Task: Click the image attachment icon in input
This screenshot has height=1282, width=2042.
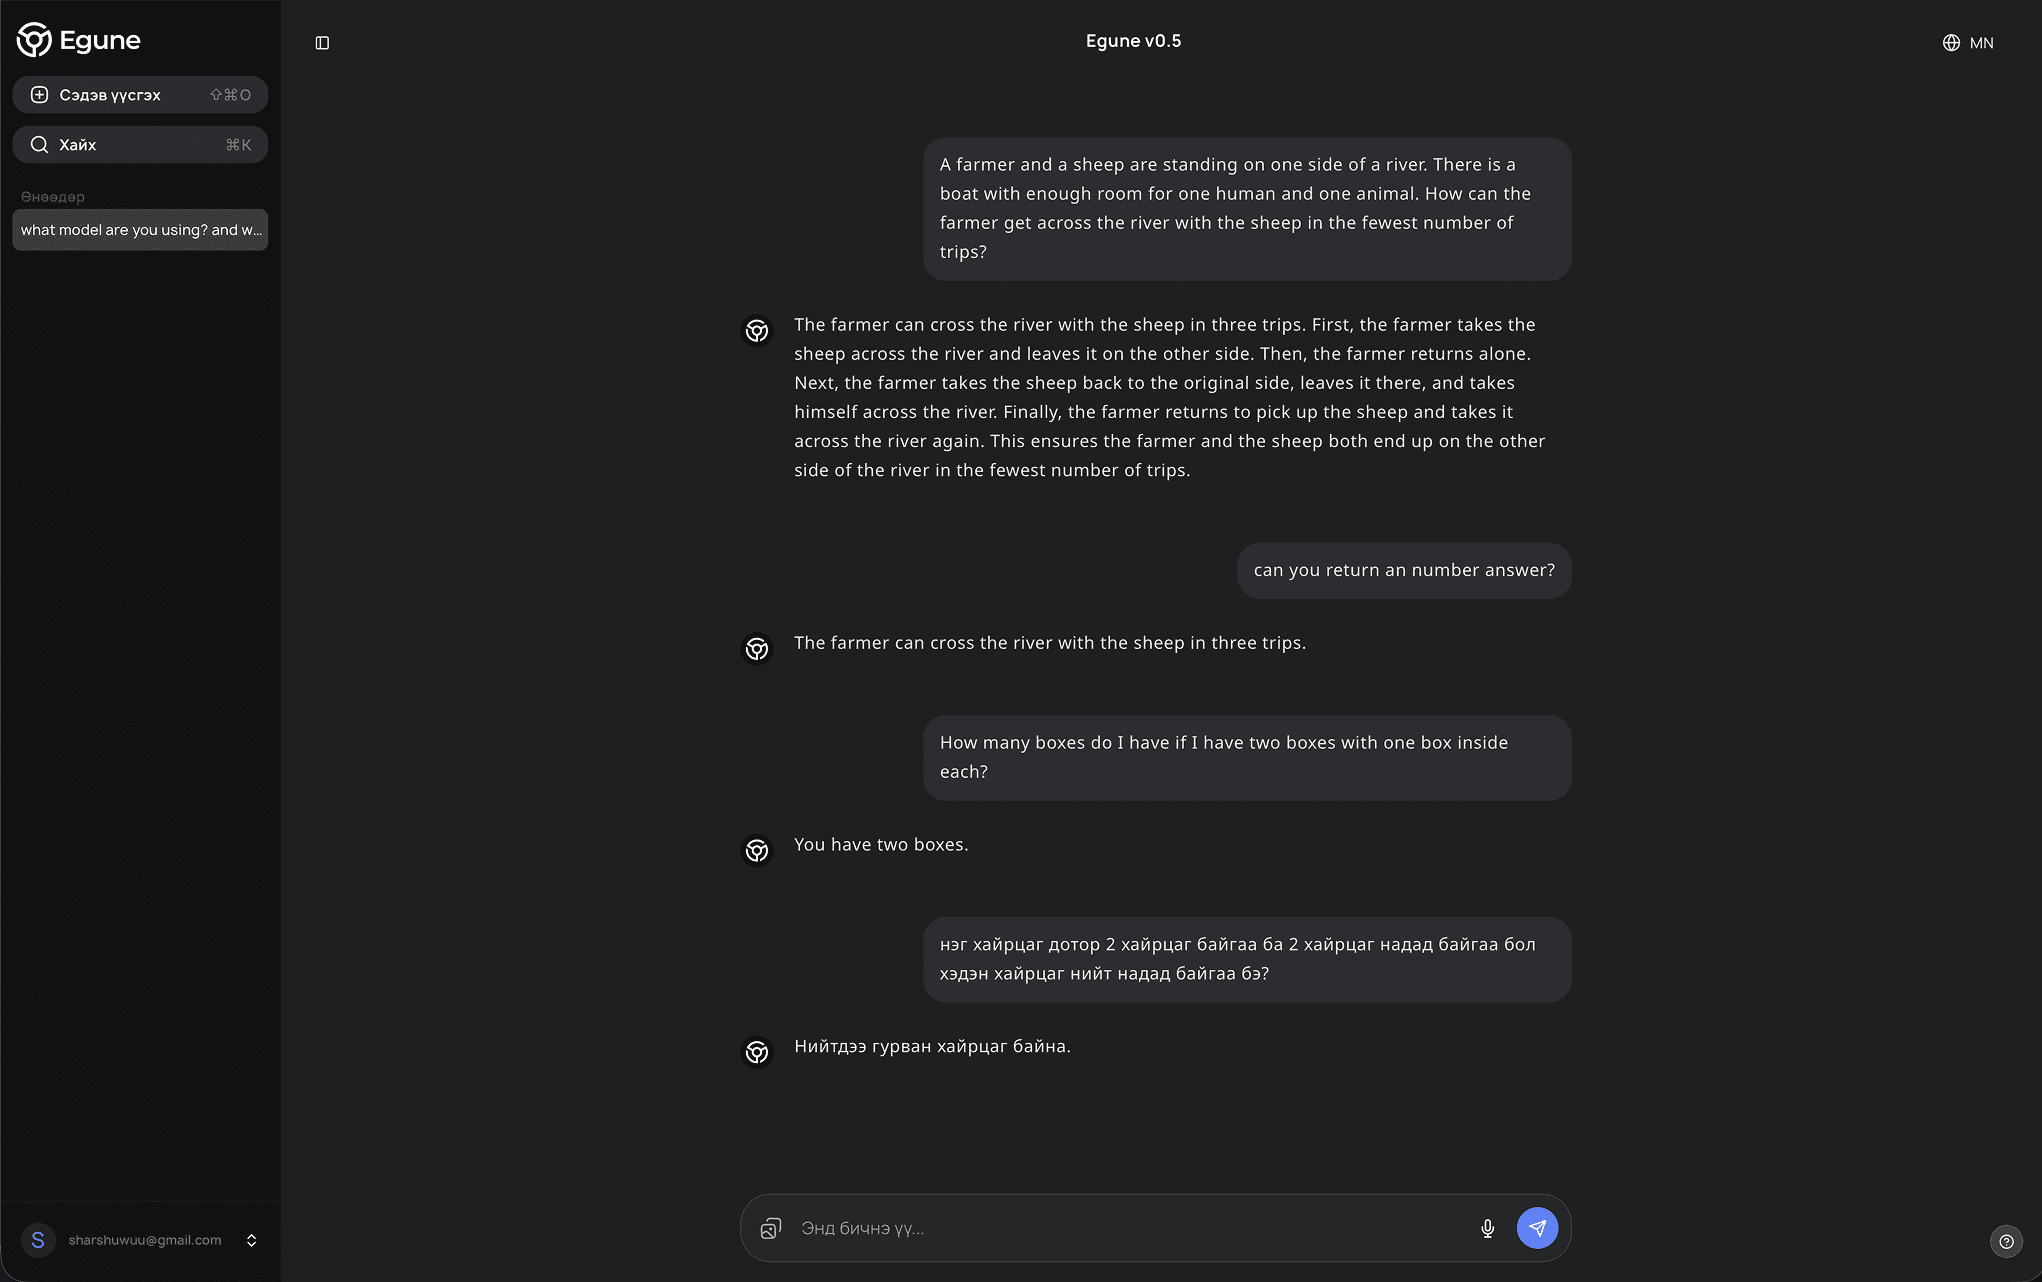Action: coord(770,1228)
